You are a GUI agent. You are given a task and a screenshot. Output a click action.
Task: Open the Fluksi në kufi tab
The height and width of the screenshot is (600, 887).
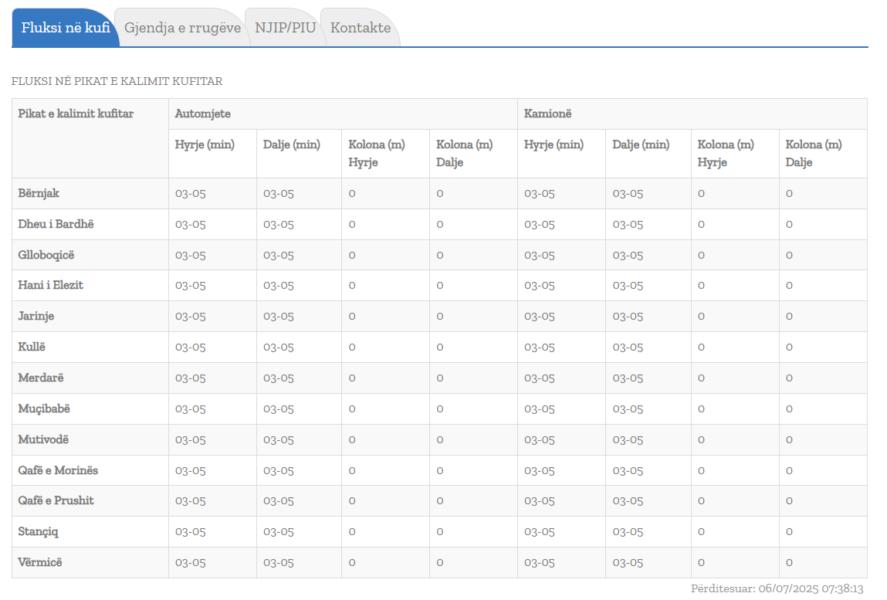(x=66, y=27)
